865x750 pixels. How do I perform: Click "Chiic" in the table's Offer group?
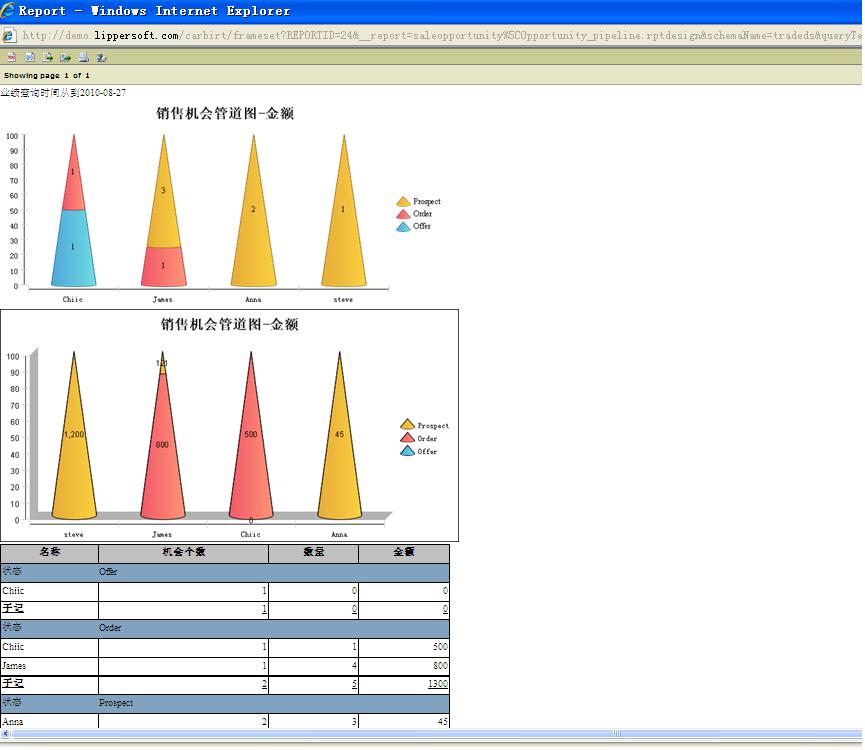(13, 591)
